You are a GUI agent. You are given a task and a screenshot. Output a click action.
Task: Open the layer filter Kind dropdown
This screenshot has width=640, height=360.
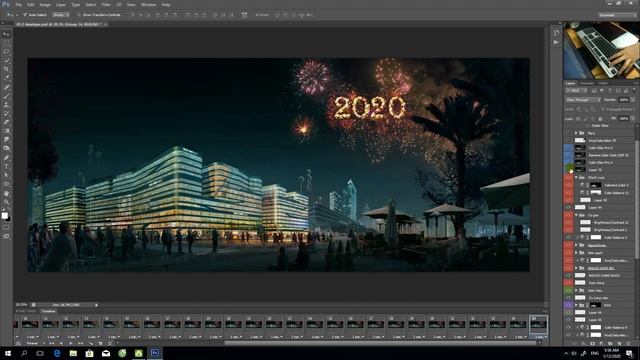(575, 91)
